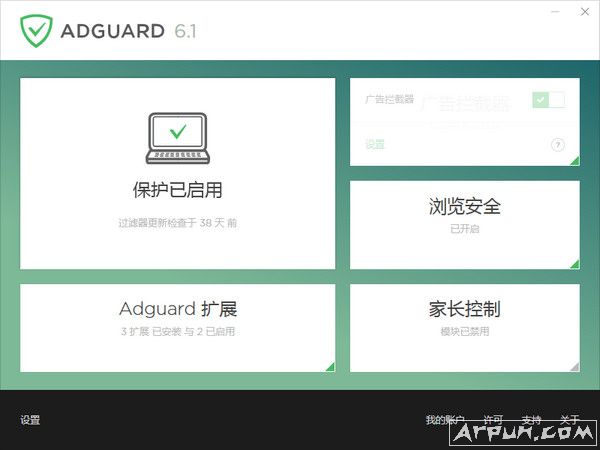Close the Adguard window
The width and height of the screenshot is (600, 450).
coord(585,12)
